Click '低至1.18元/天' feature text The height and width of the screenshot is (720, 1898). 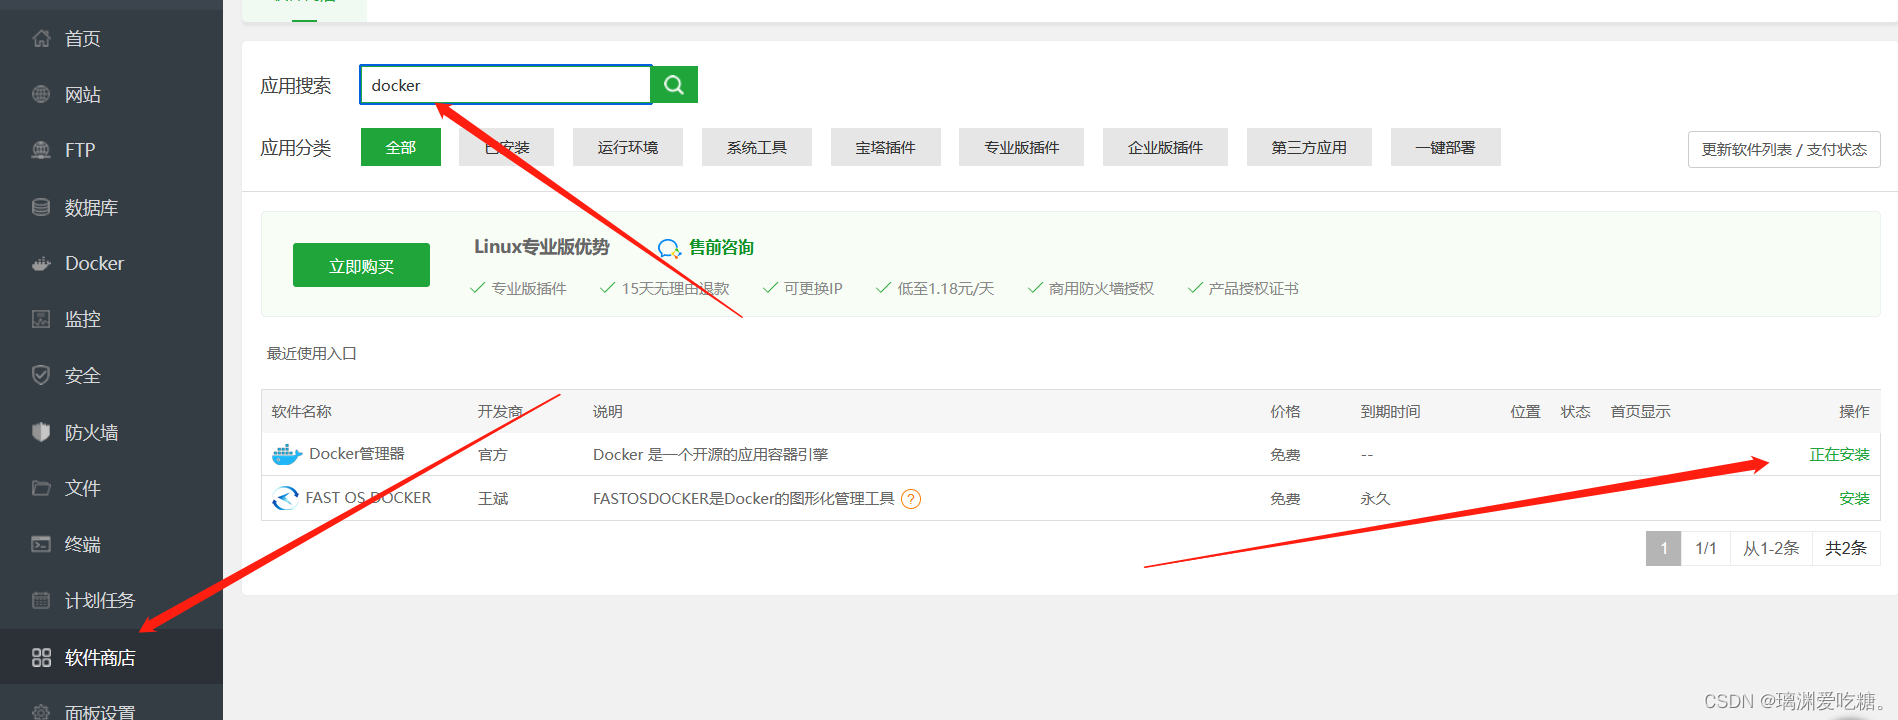945,288
